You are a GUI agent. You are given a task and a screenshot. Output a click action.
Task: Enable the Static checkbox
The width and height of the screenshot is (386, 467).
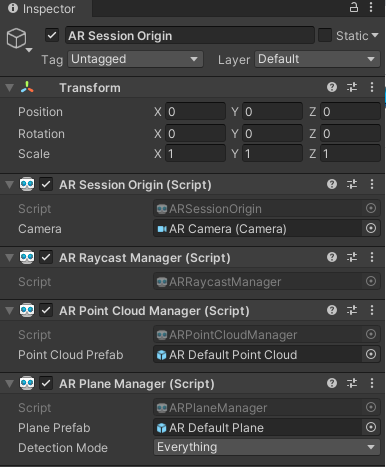click(x=325, y=35)
